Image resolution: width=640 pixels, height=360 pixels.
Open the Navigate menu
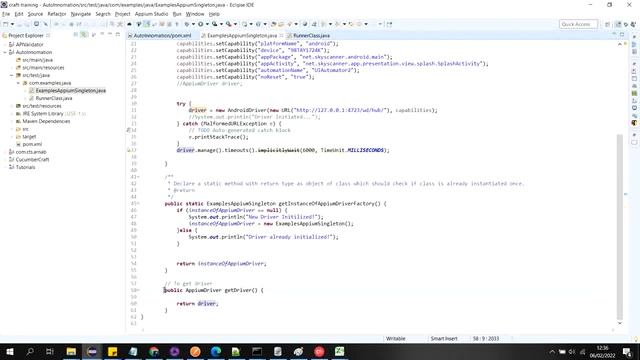point(81,14)
